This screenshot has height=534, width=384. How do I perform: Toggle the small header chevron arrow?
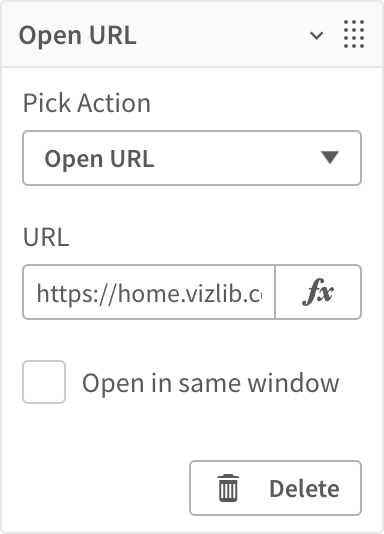point(316,35)
